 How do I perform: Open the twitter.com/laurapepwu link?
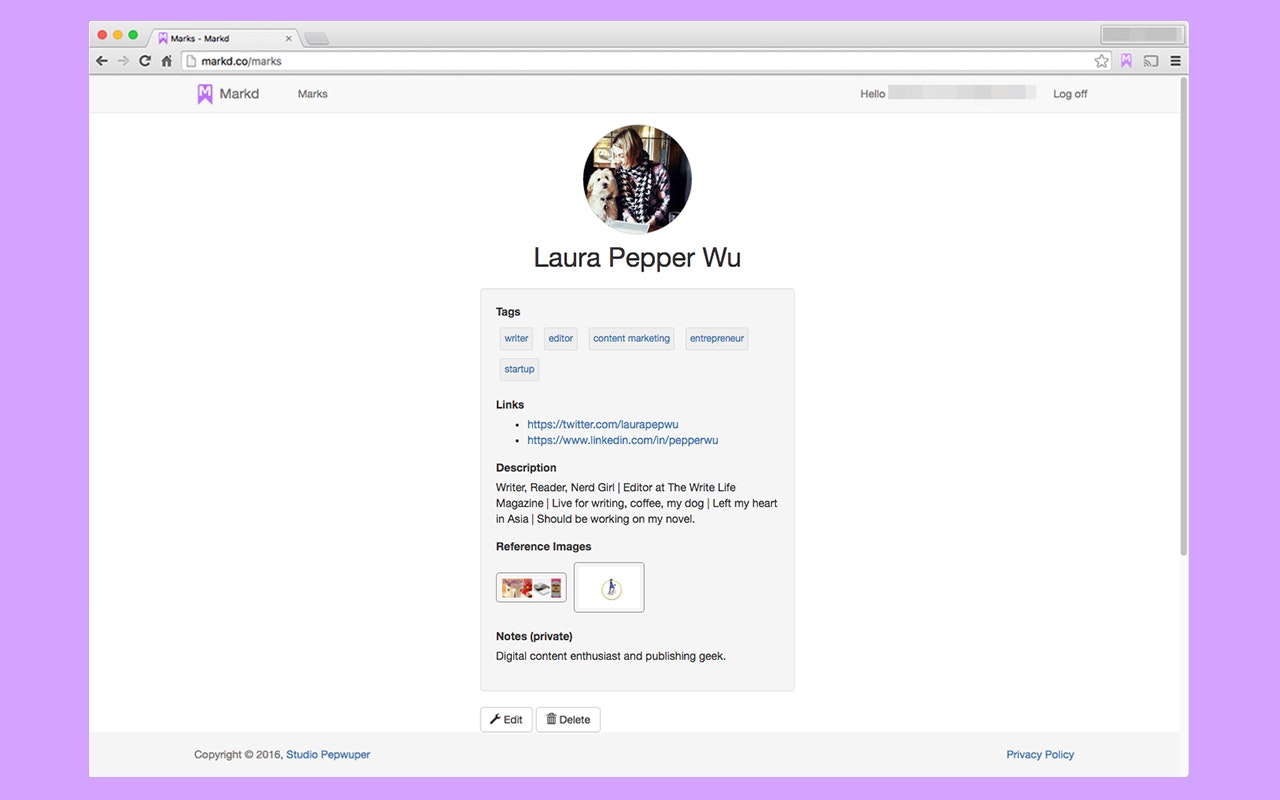click(603, 424)
